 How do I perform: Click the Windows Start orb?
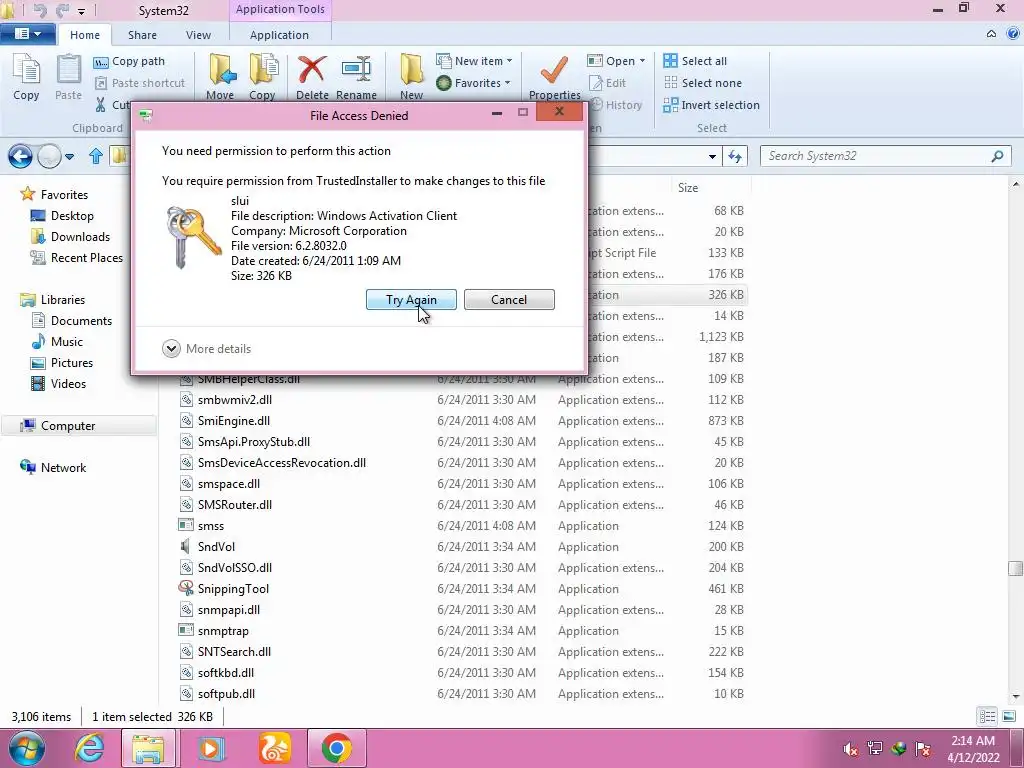[x=26, y=748]
